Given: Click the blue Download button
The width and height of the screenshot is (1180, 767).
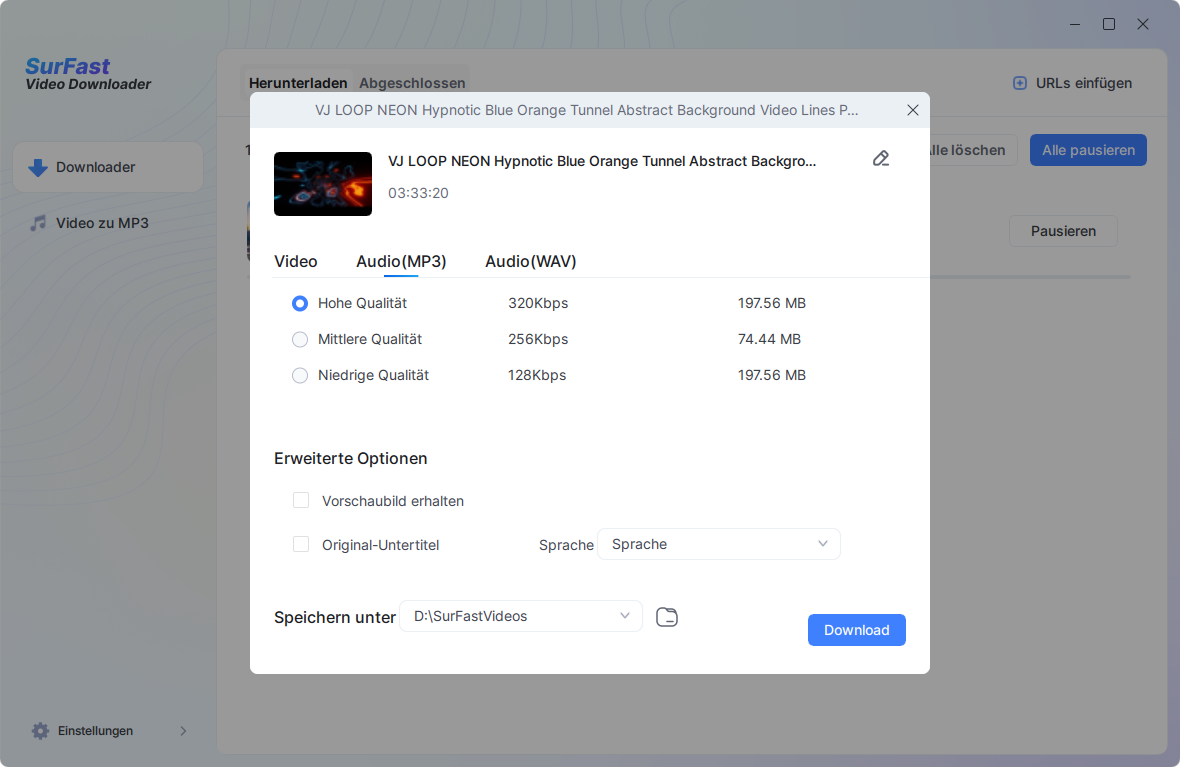Looking at the screenshot, I should click(x=856, y=630).
